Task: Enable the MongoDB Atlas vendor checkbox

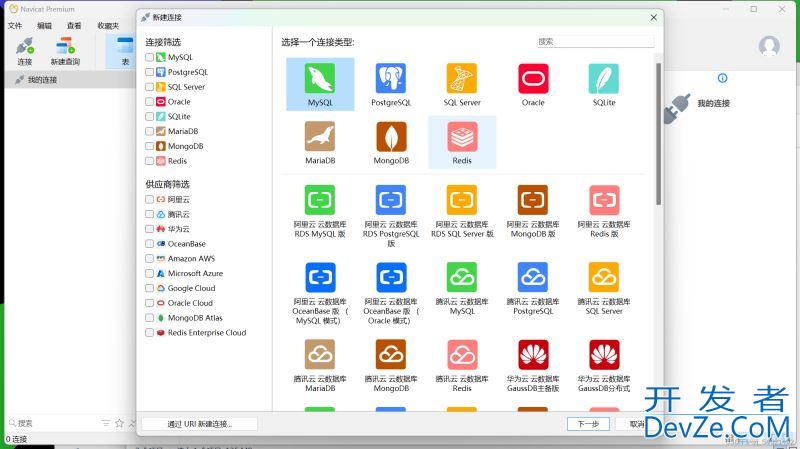Action: [x=149, y=317]
